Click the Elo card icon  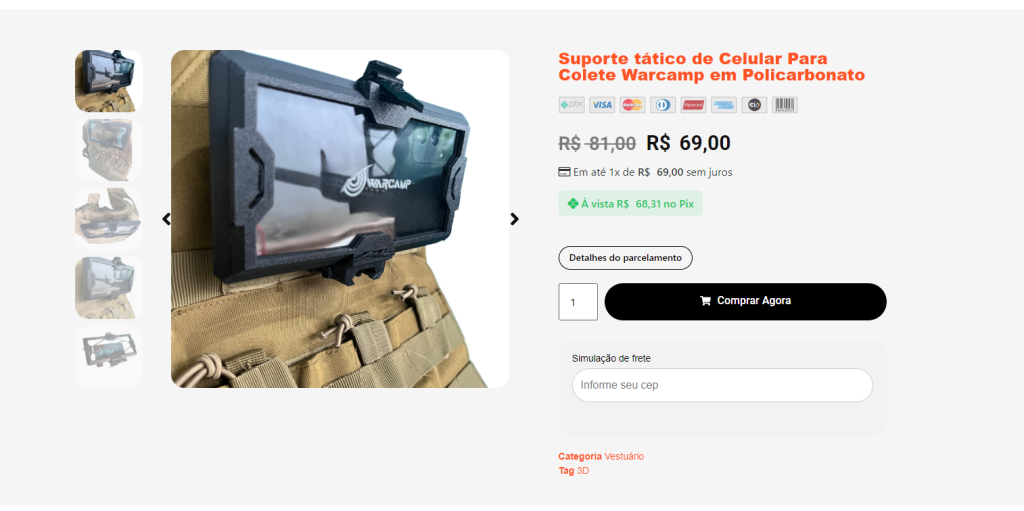tap(754, 105)
